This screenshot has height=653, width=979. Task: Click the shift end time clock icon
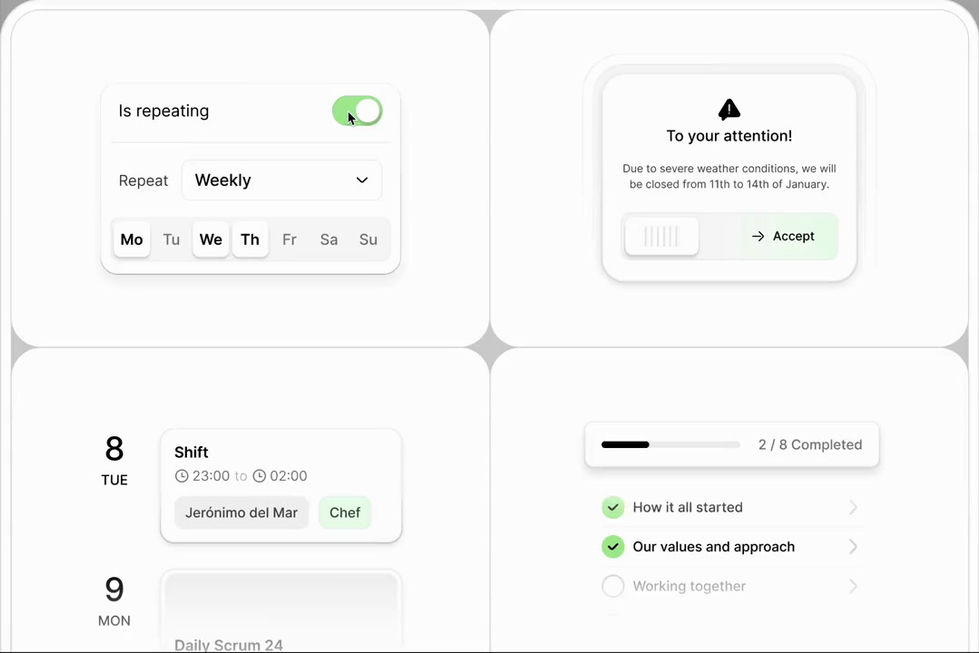[x=259, y=476]
